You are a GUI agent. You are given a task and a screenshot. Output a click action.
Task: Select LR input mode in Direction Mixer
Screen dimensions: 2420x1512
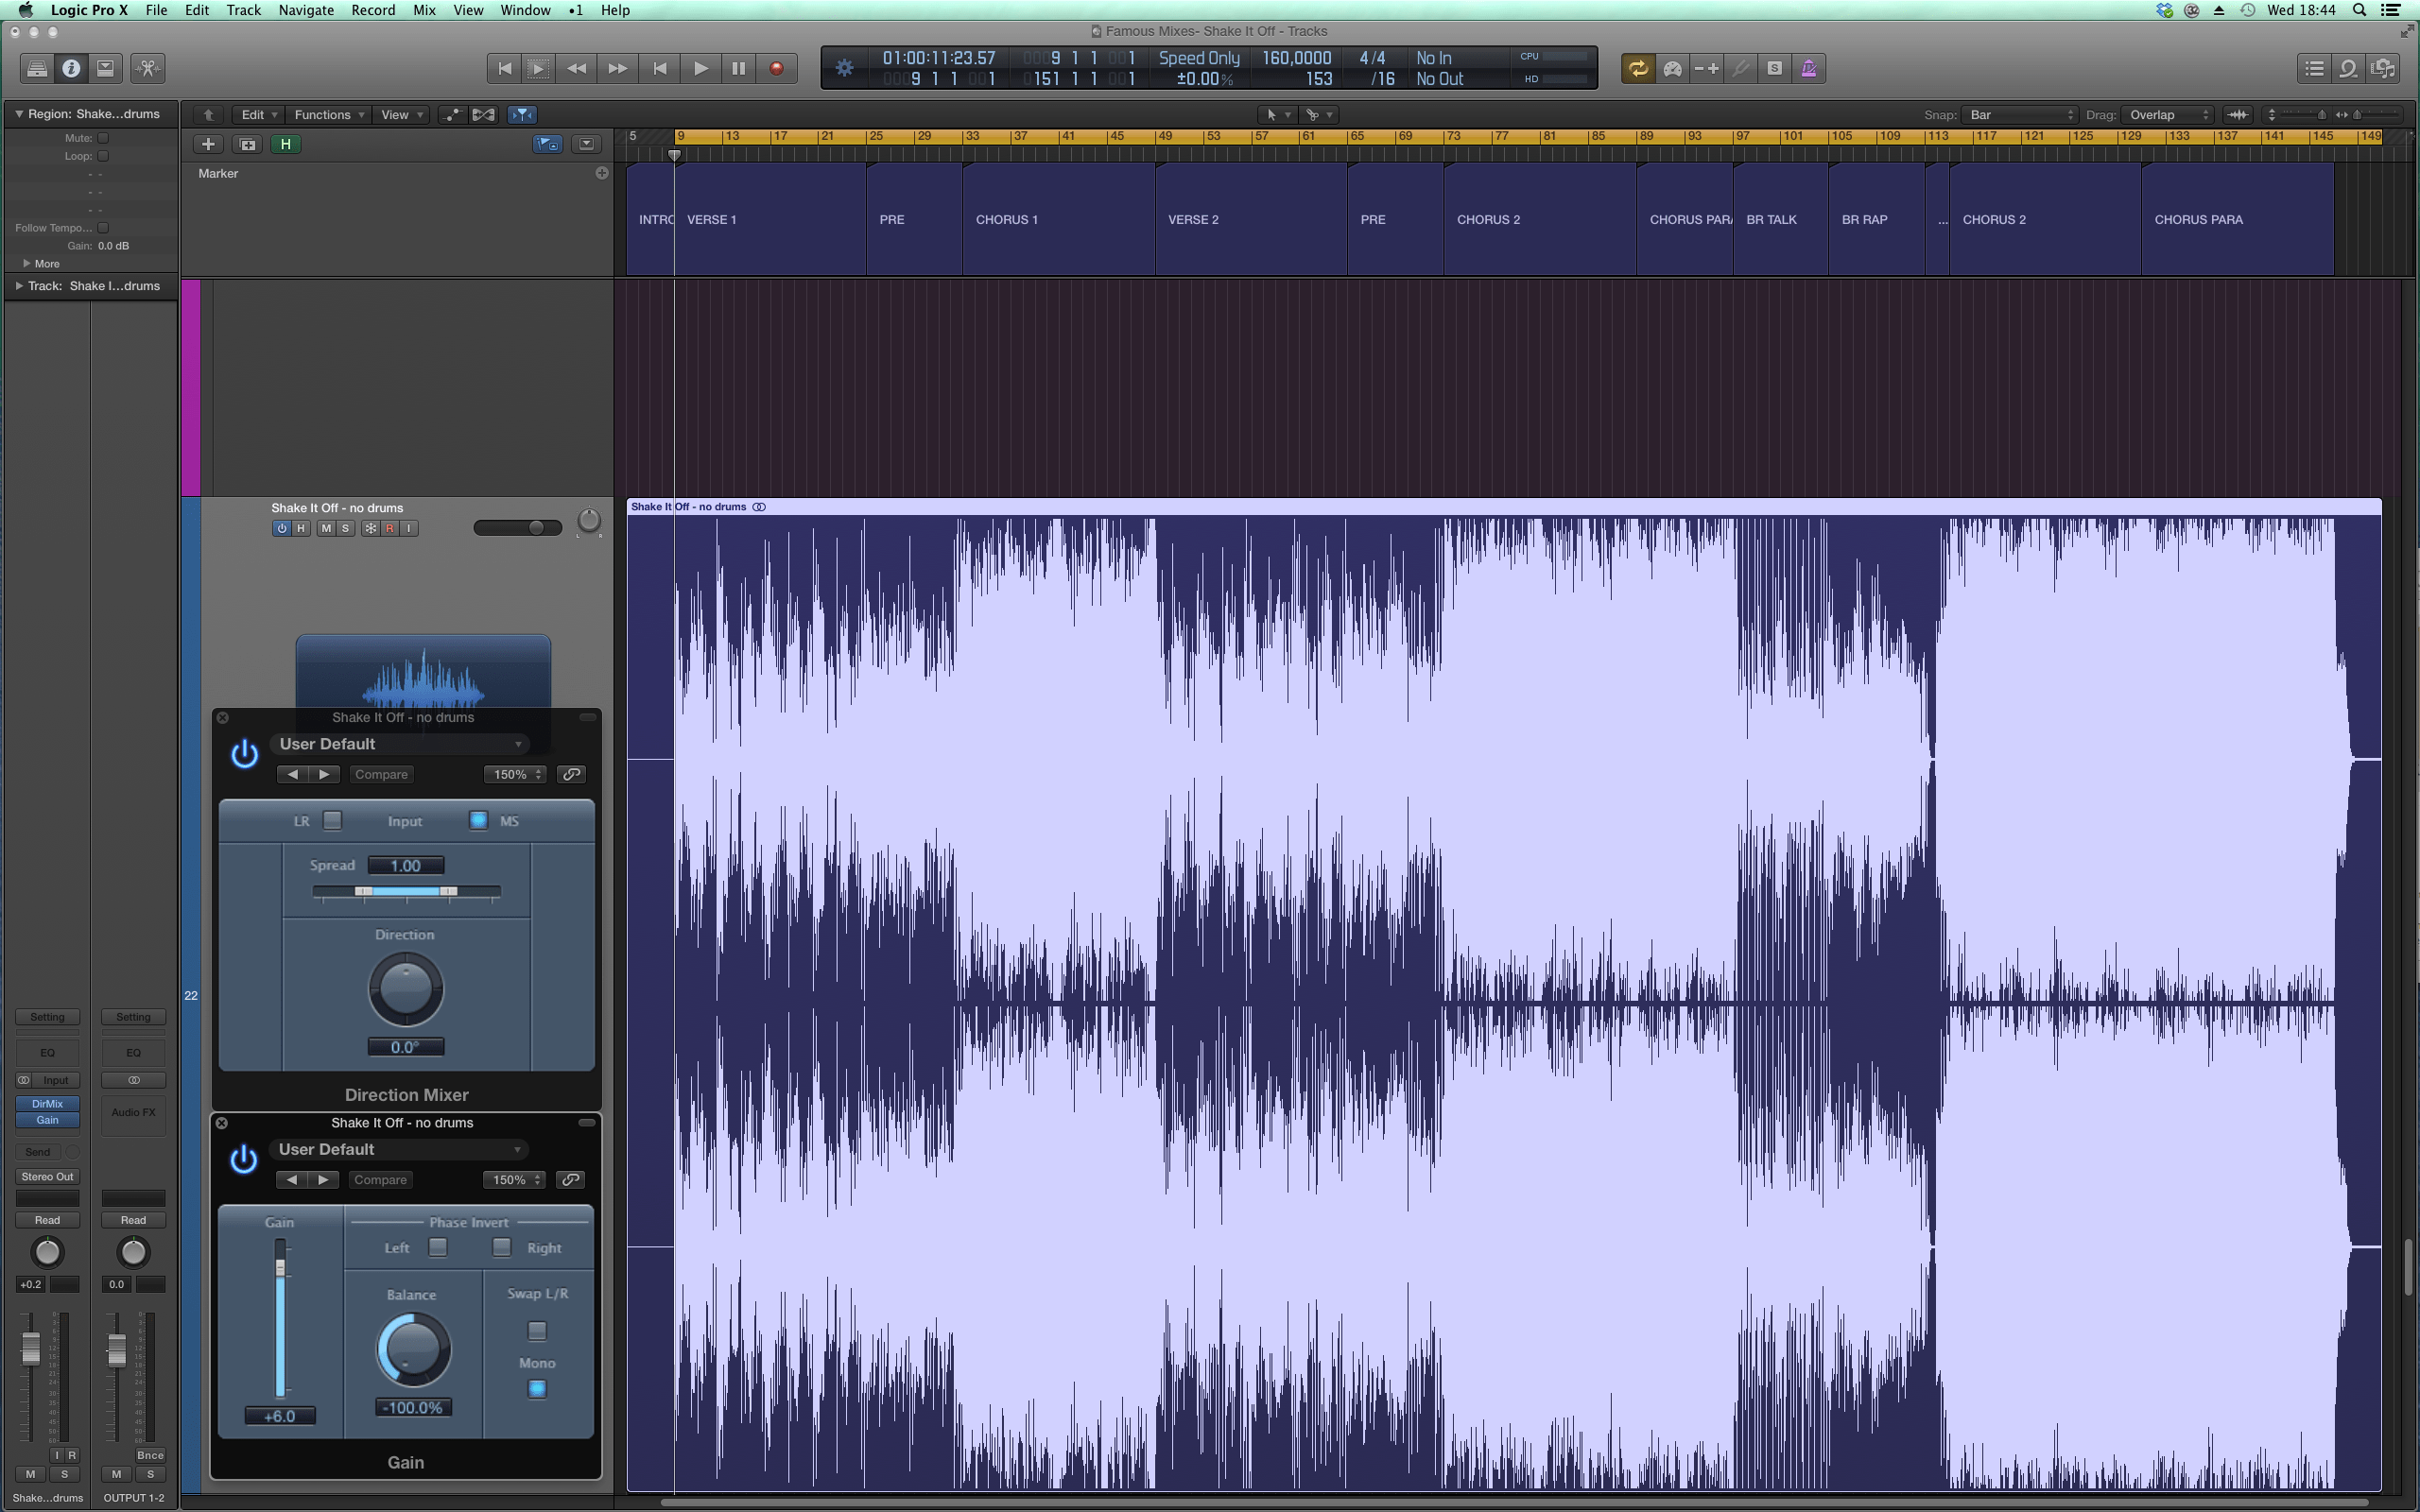[333, 820]
